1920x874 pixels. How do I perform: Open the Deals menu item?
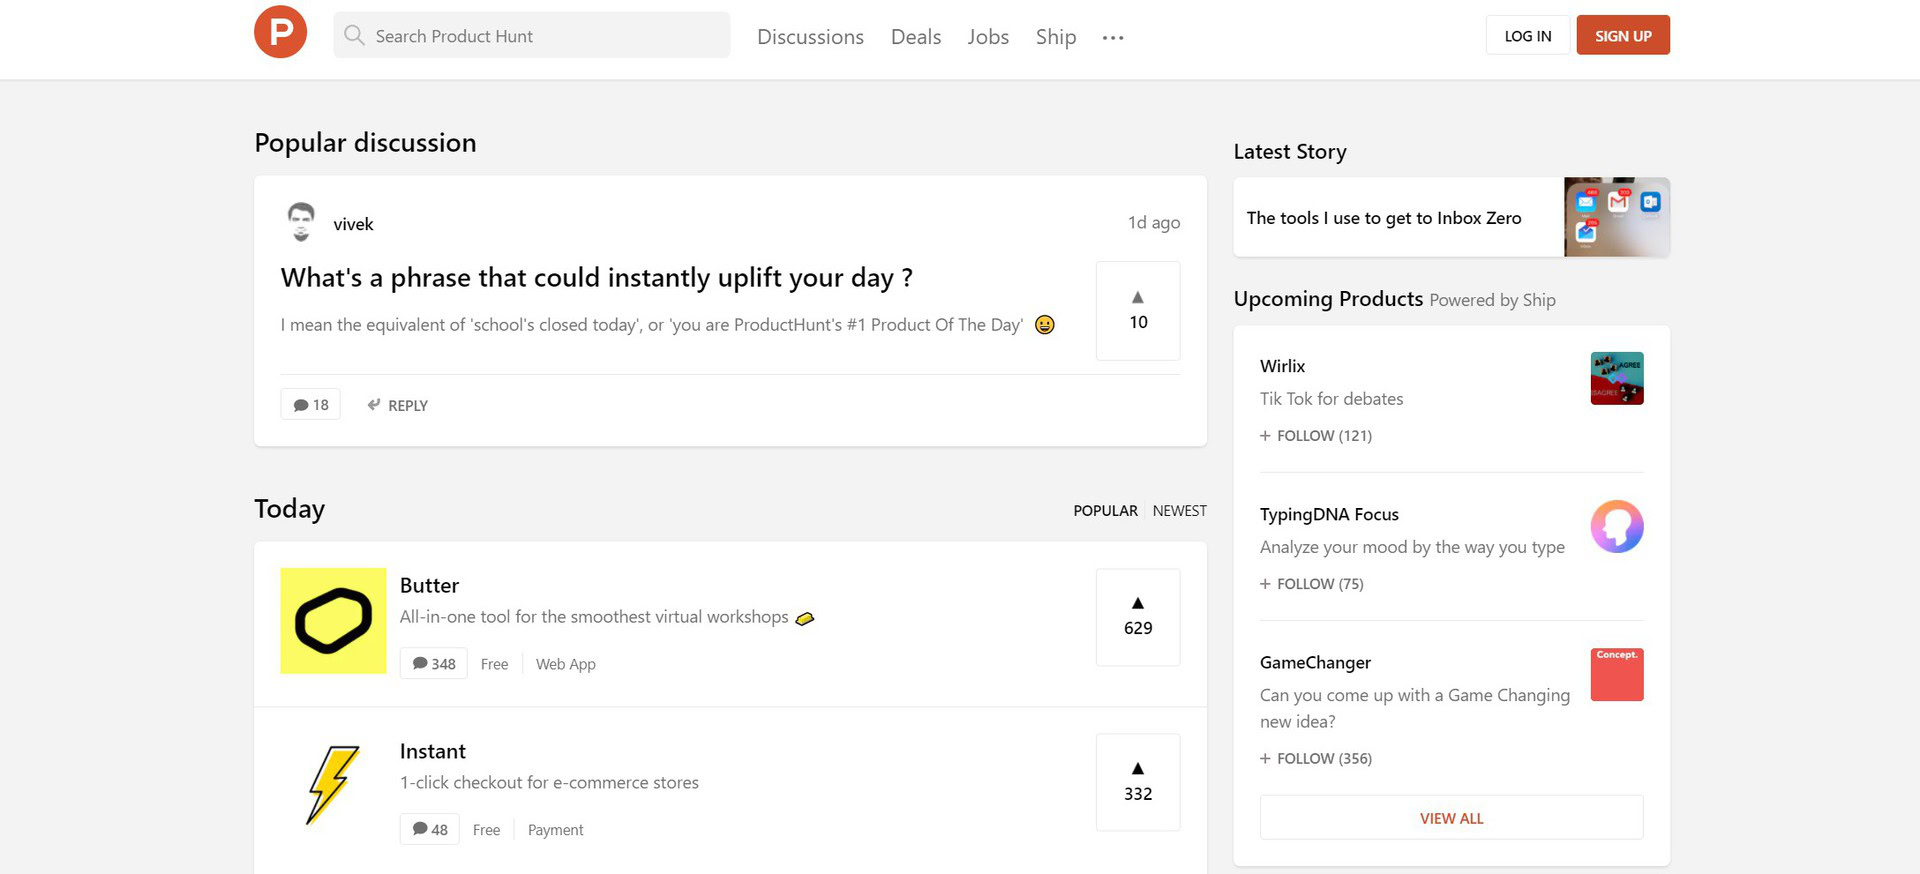(916, 37)
